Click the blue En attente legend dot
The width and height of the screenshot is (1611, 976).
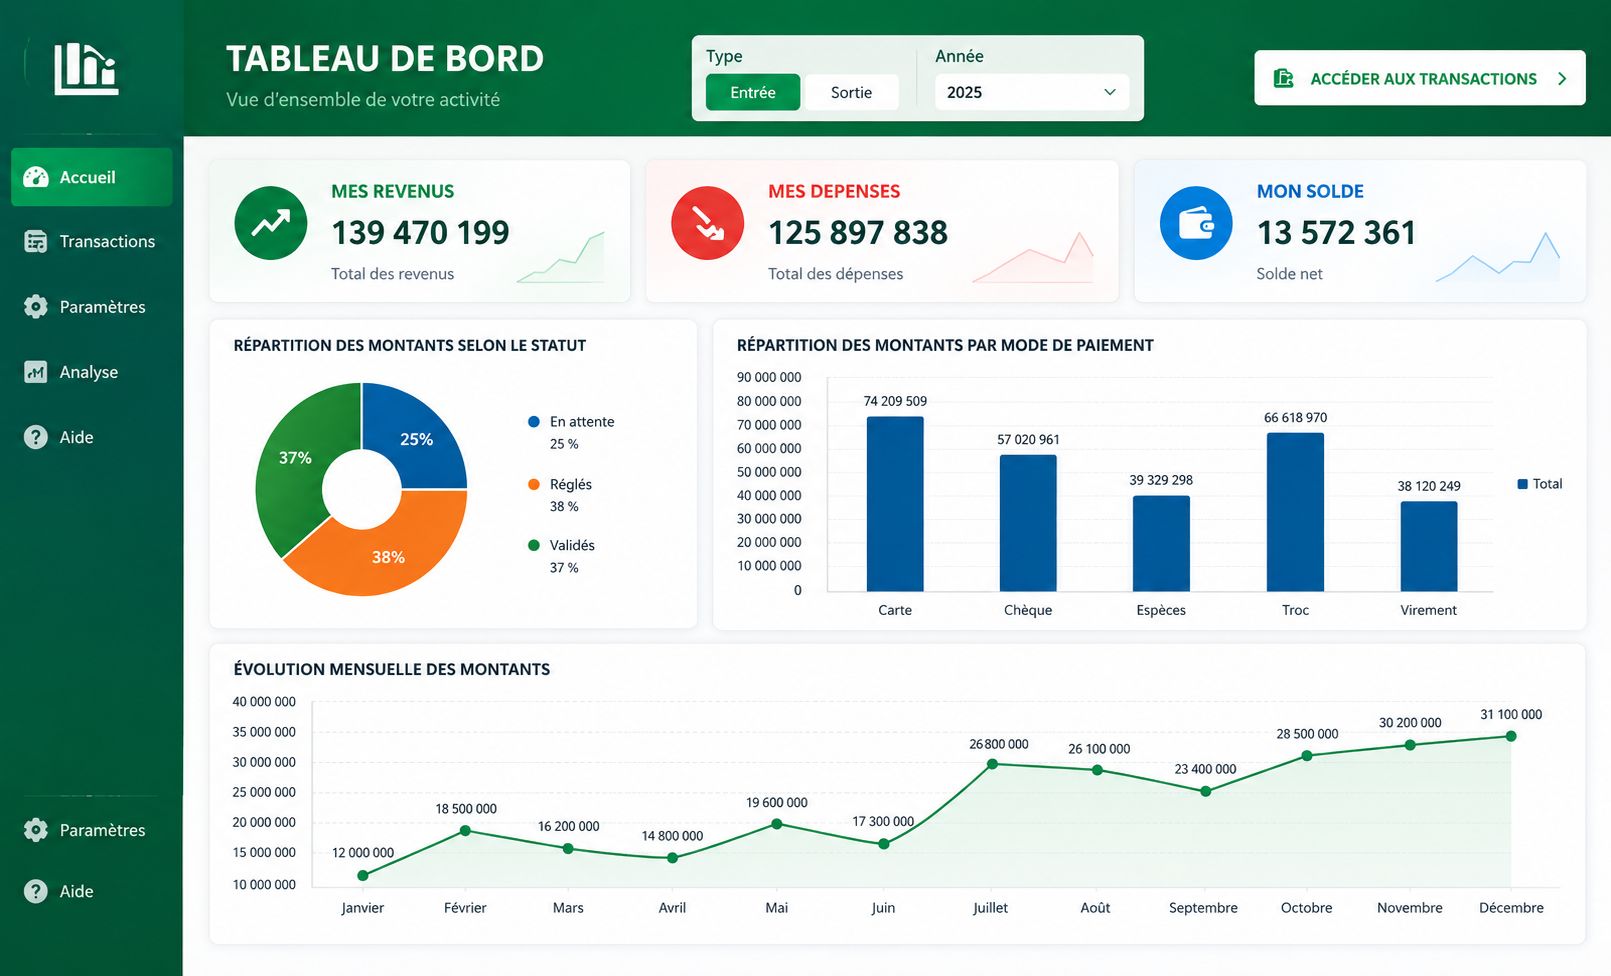(534, 422)
